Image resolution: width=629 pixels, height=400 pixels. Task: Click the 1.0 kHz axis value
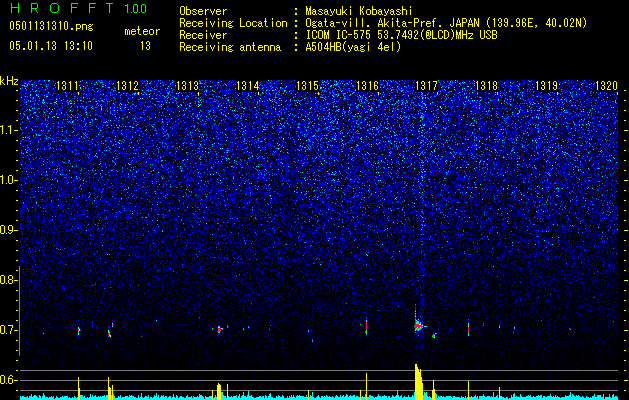[8, 180]
